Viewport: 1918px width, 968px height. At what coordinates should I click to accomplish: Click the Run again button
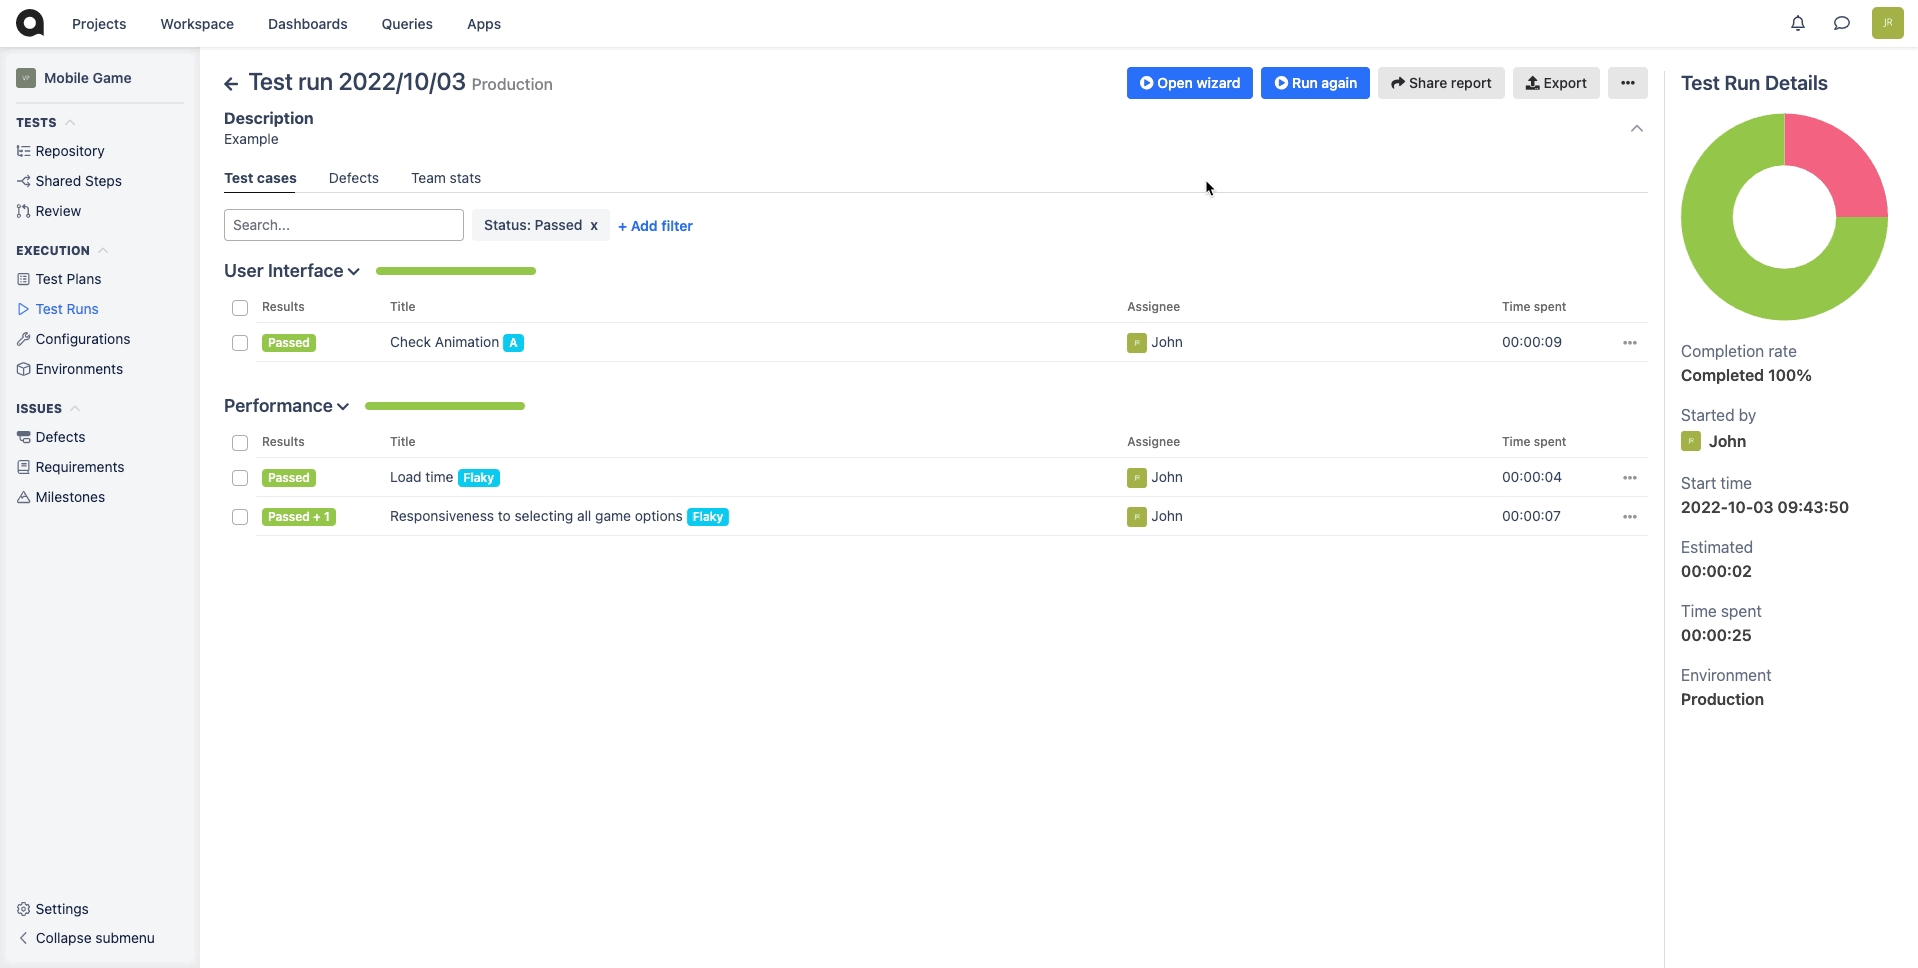point(1314,83)
